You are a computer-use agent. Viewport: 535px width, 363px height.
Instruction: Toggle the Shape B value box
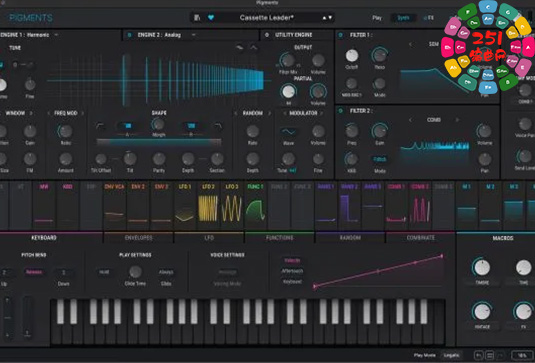click(x=191, y=126)
